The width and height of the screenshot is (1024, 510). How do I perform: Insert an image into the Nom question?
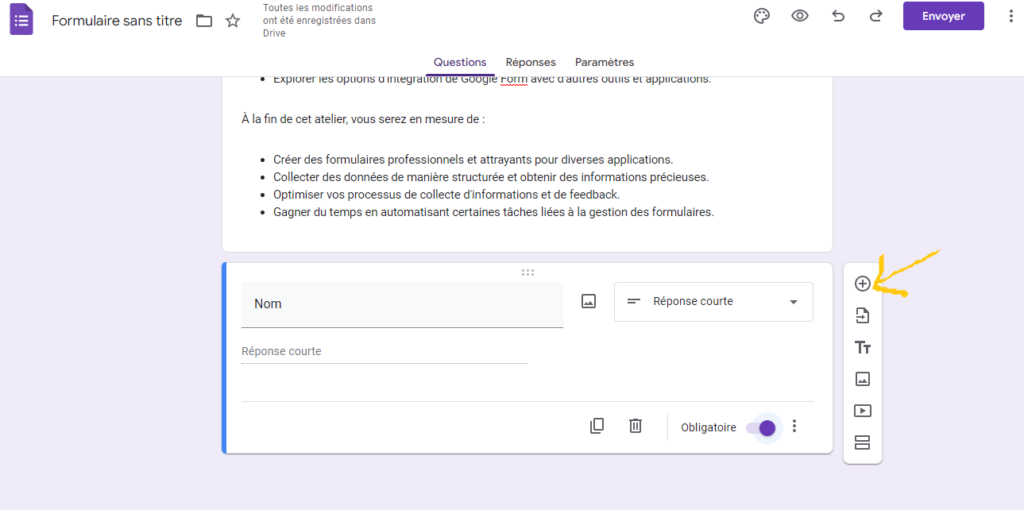[x=588, y=302]
